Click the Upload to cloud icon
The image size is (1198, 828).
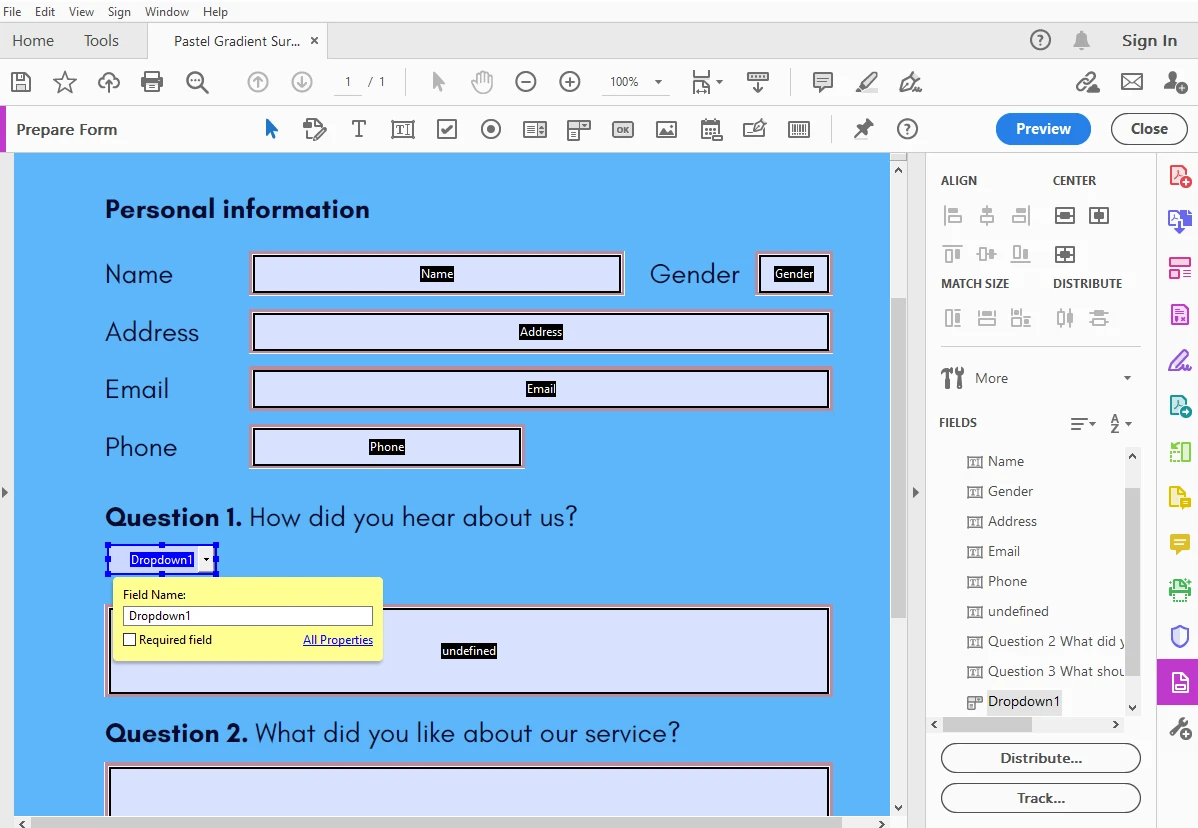pos(108,82)
